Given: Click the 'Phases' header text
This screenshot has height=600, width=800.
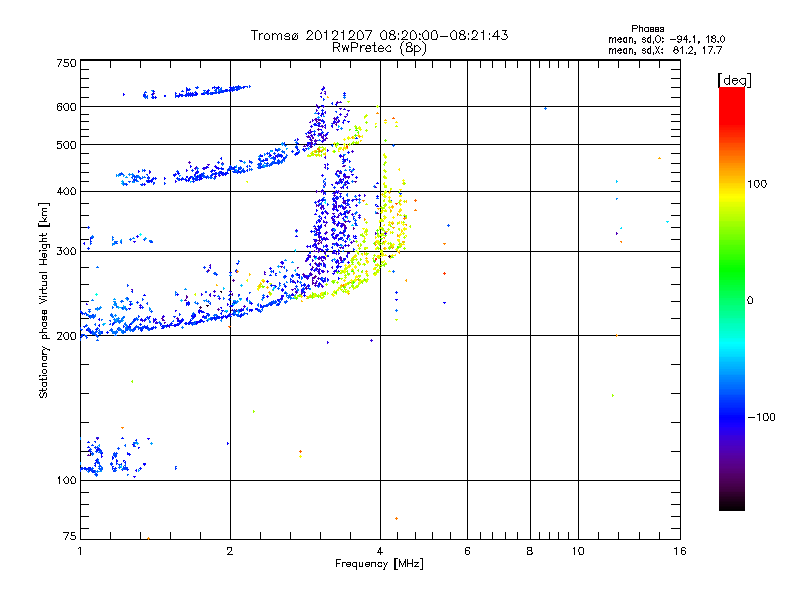Looking at the screenshot, I should pyautogui.click(x=647, y=29).
